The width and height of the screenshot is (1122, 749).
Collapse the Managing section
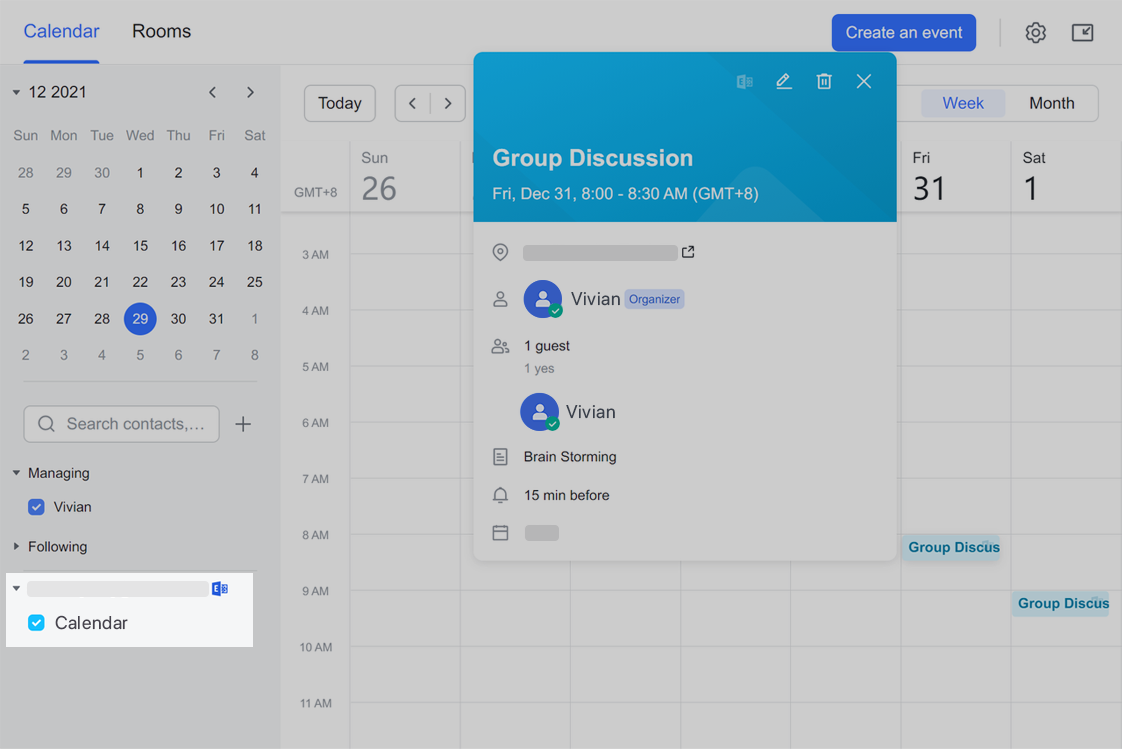[x=16, y=472]
